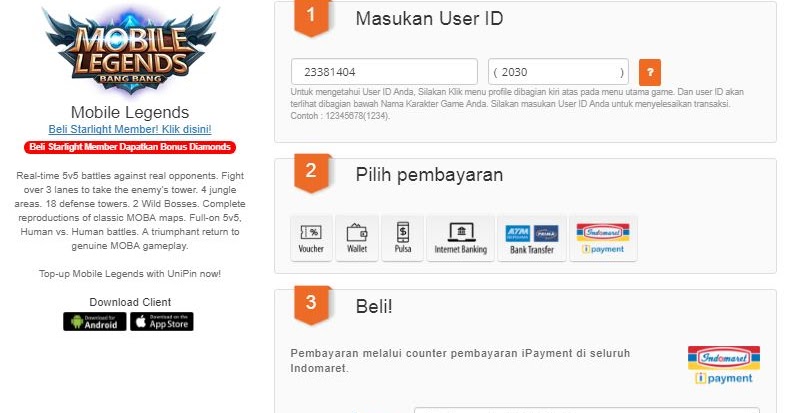Image resolution: width=787 pixels, height=413 pixels.
Task: Click the Pilih pembayaran heading
Action: point(429,175)
